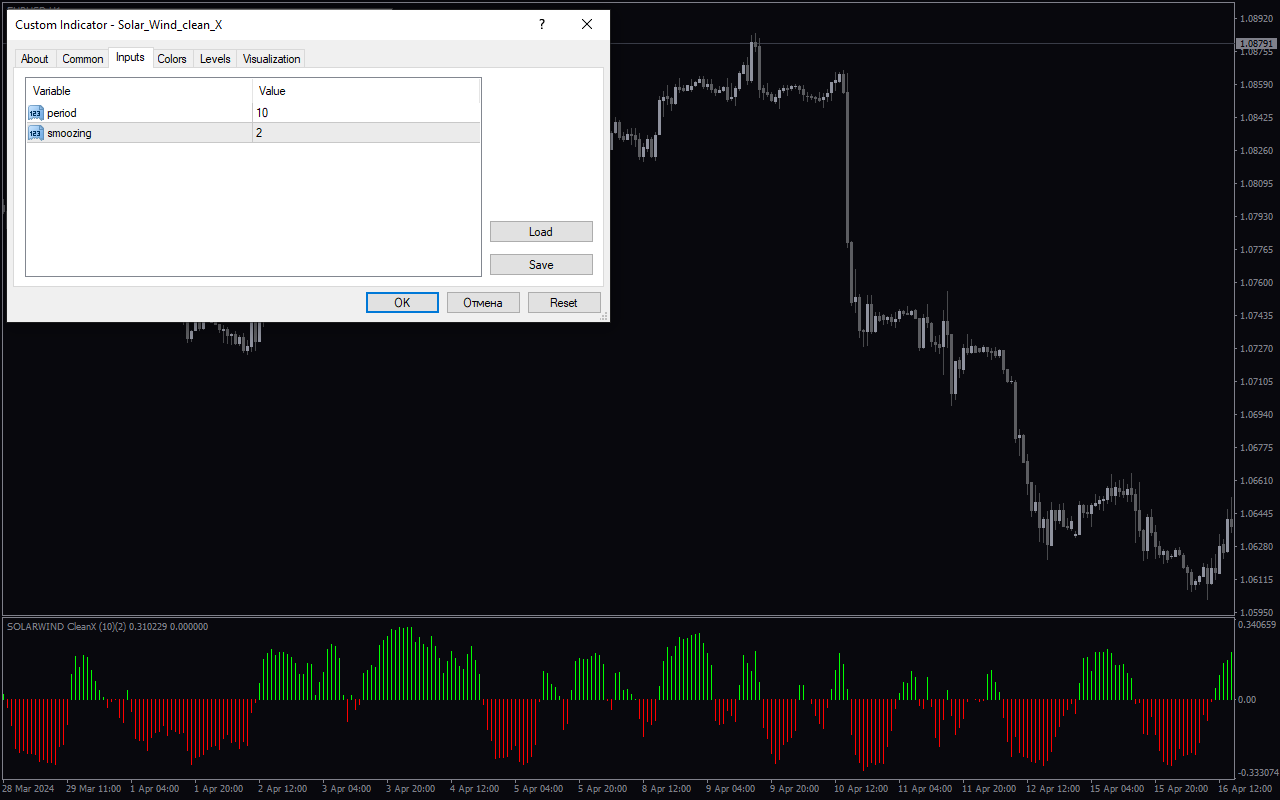This screenshot has height=800, width=1280.
Task: Select the smoozing variable row
Action: pos(253,133)
